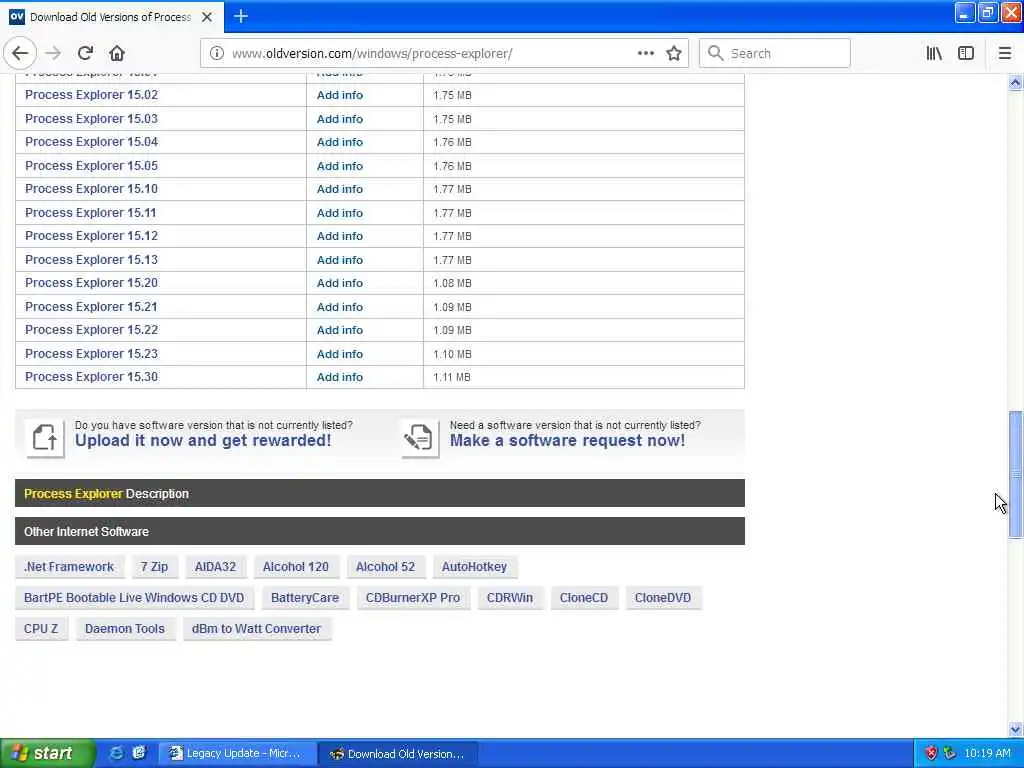Go to the browser home page
Viewport: 1024px width, 768px height.
coord(117,53)
